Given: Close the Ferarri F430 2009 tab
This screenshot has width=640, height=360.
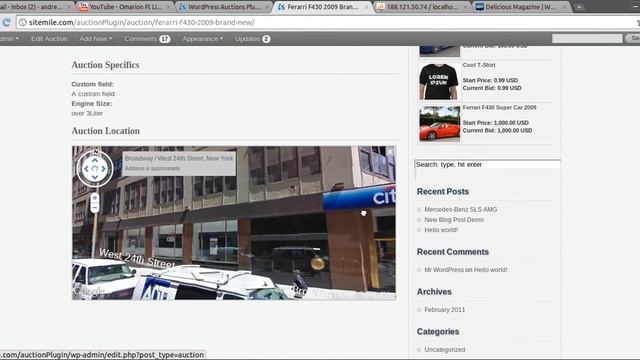Looking at the screenshot, I should 366,7.
